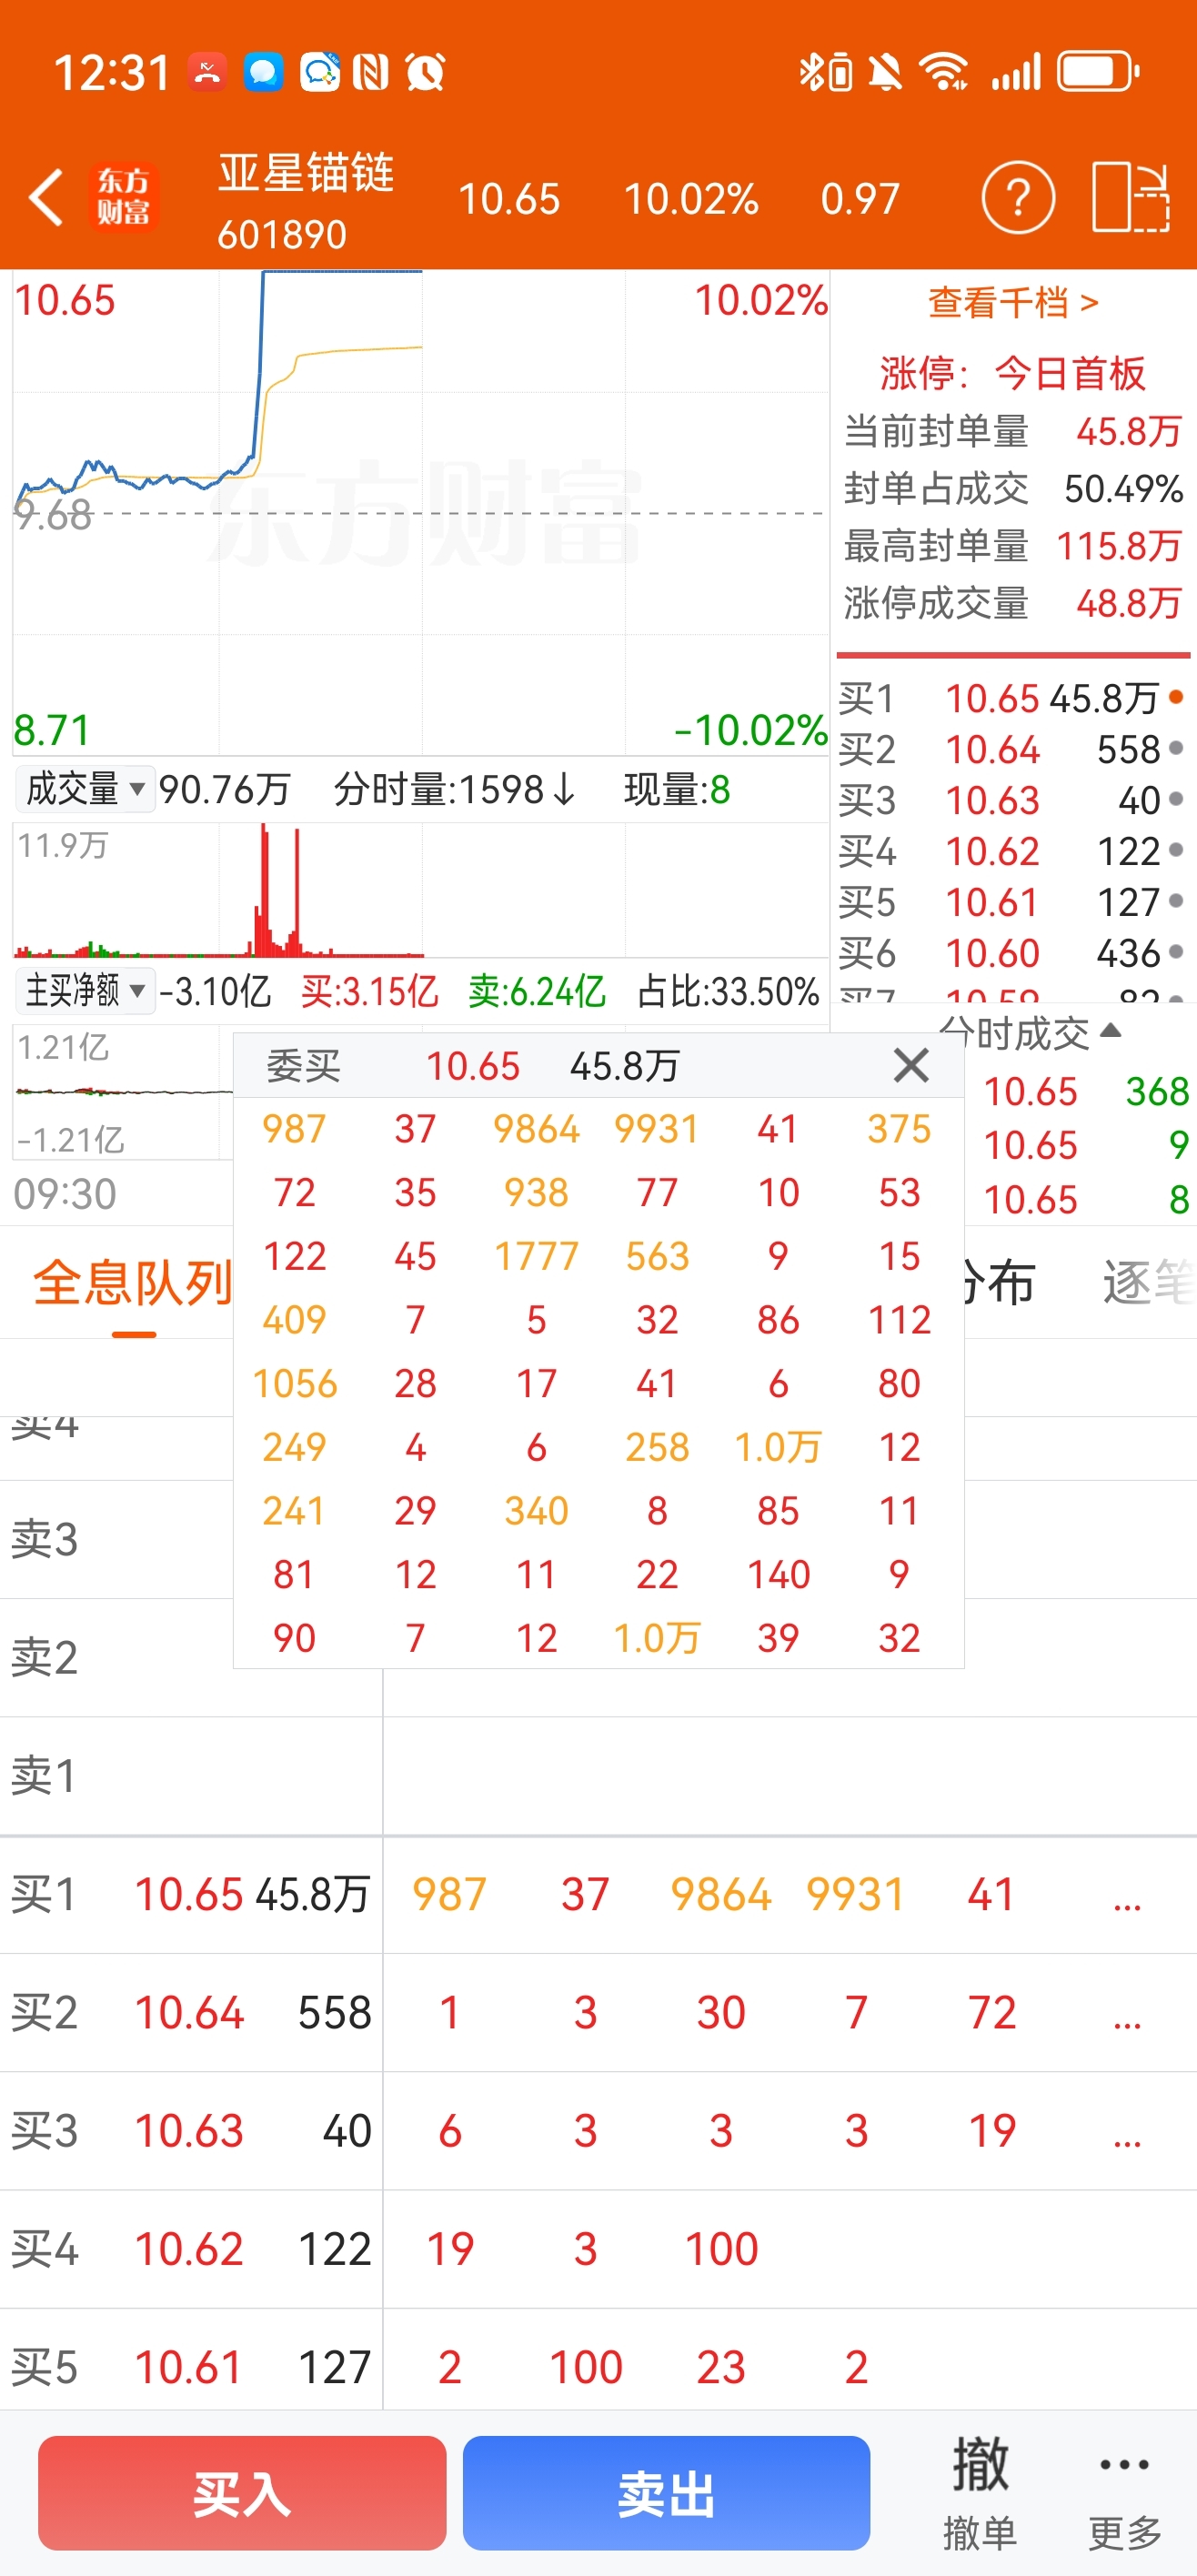Screen dimensions: 1197x2576
Task: Tap the 1056 order in the popup
Action: pyautogui.click(x=294, y=1384)
